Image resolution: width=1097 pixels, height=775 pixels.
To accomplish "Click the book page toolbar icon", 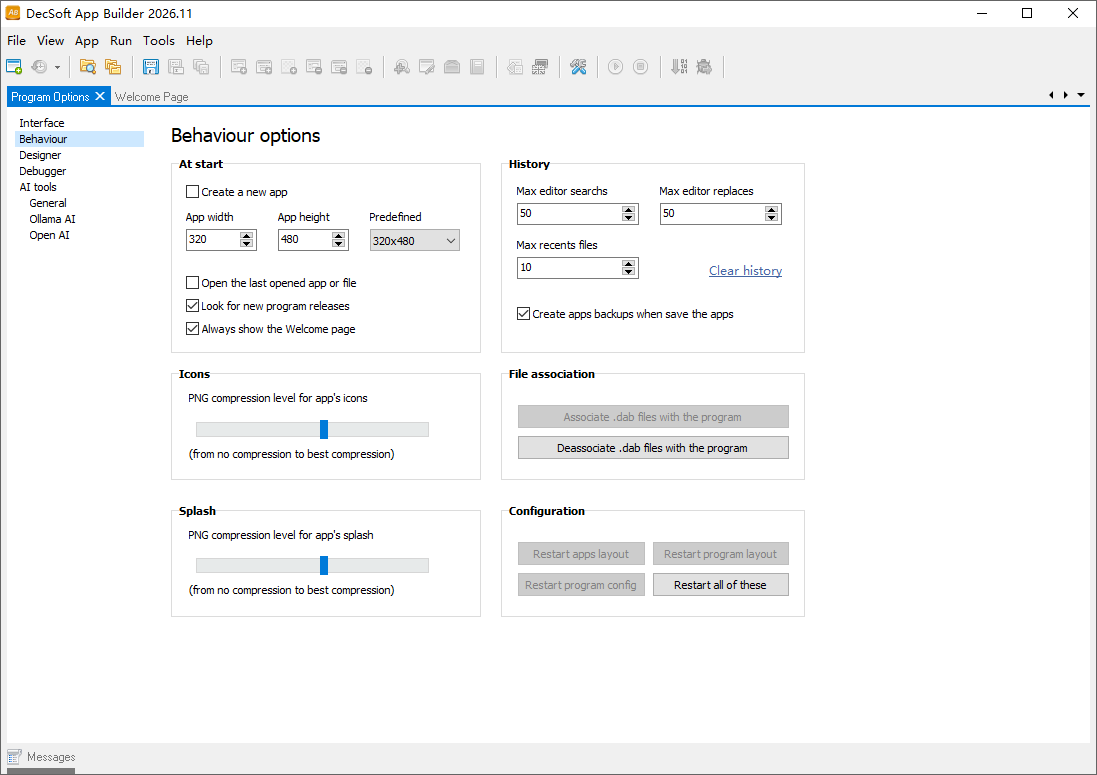I will pyautogui.click(x=477, y=66).
